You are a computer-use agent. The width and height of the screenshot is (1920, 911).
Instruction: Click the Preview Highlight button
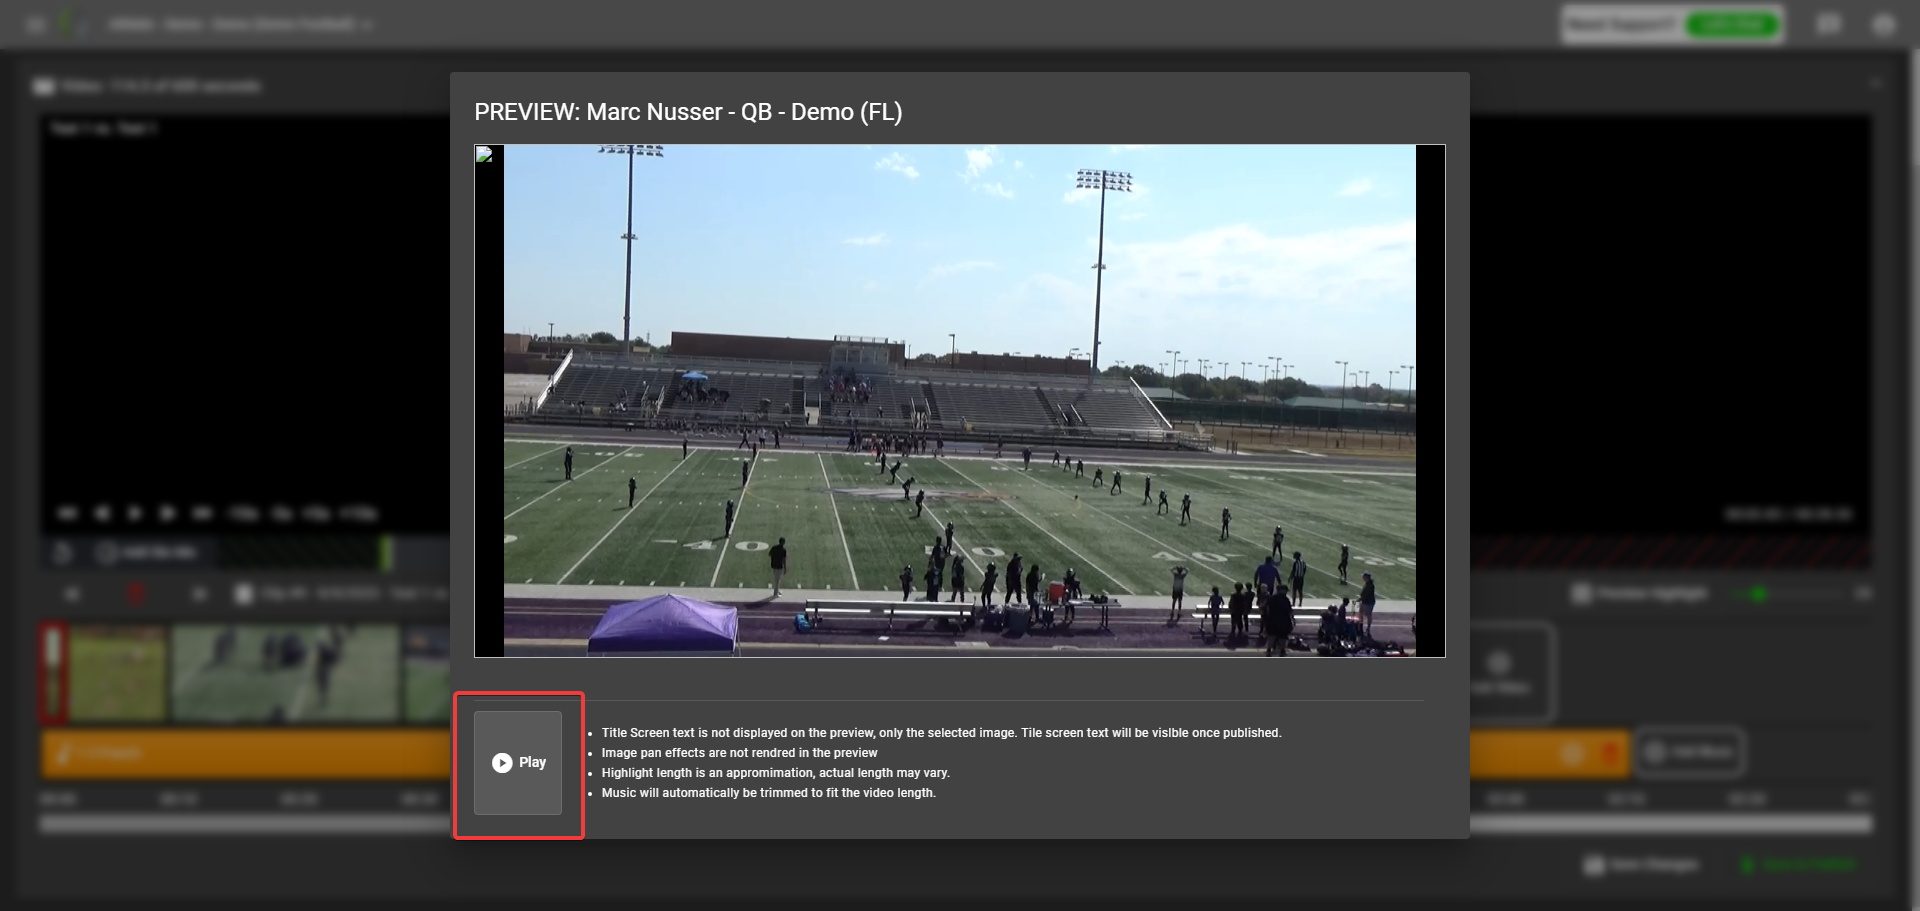[1639, 594]
